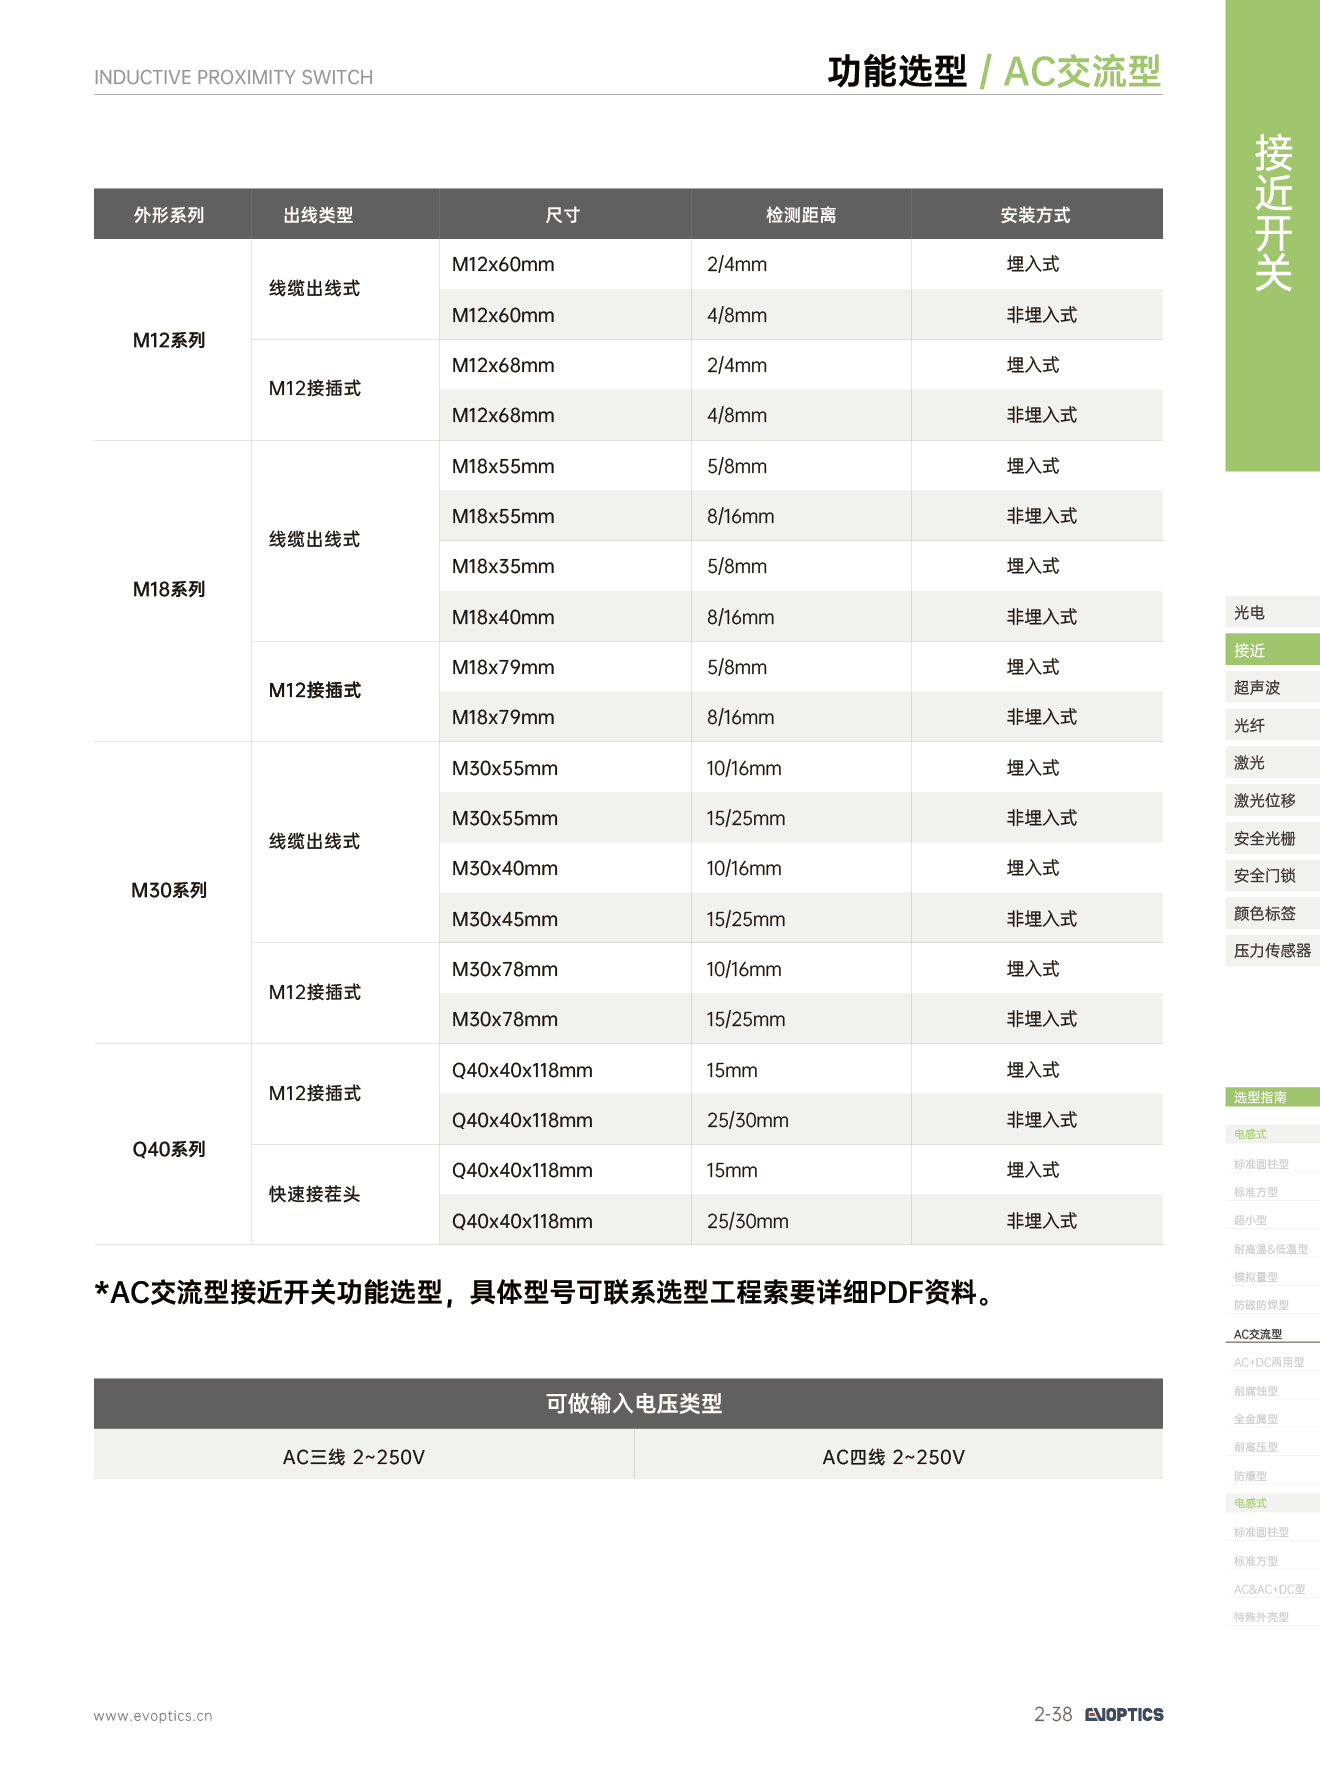Select the 防磁防焊型 guide entry
Screen dimensions: 1320x1792
[1261, 1305]
